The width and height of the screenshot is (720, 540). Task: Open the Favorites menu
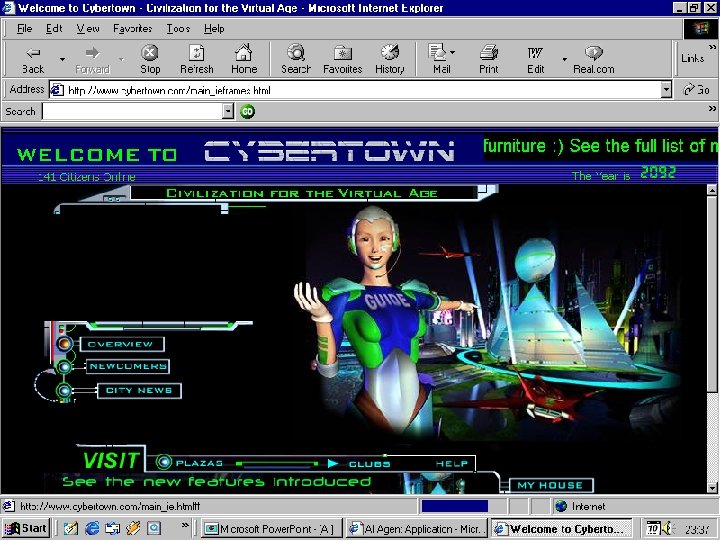[x=132, y=28]
